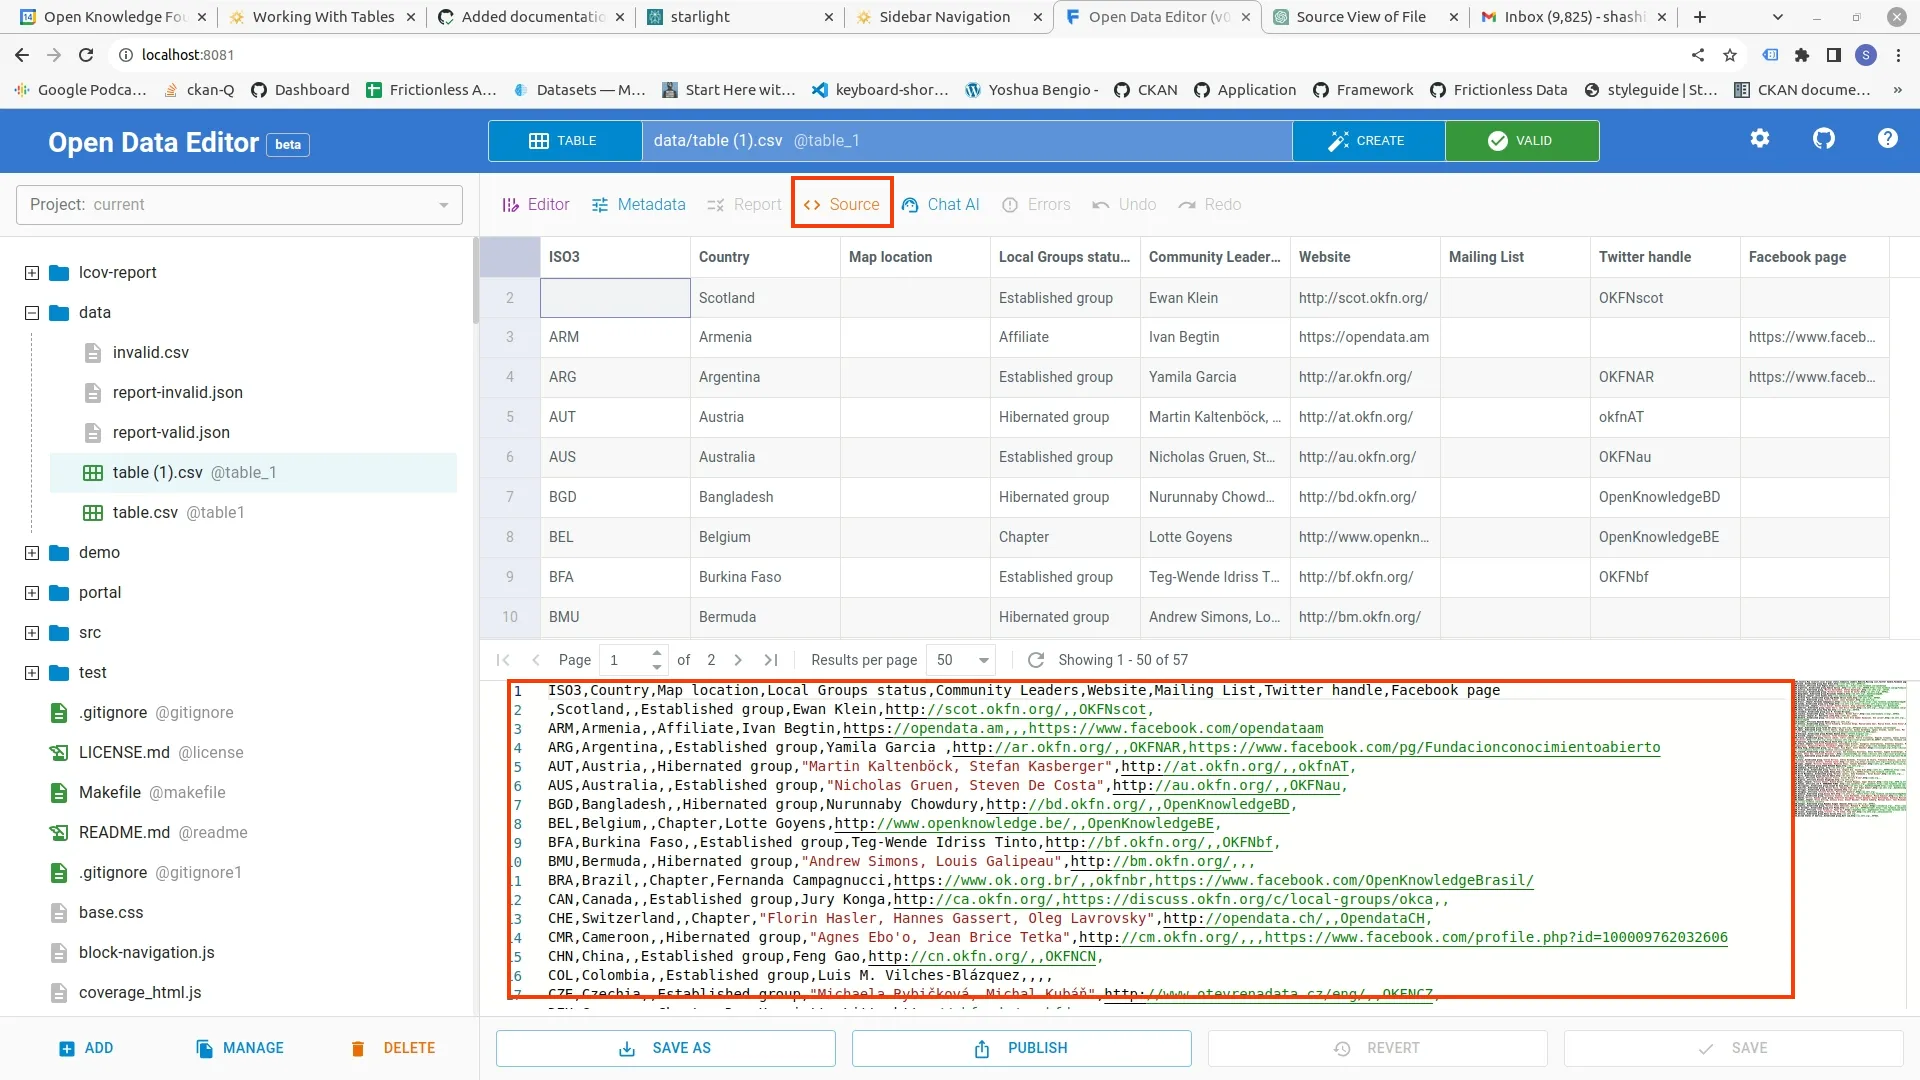Click the help question mark icon
Screen dimensions: 1920x1080
(x=1887, y=139)
